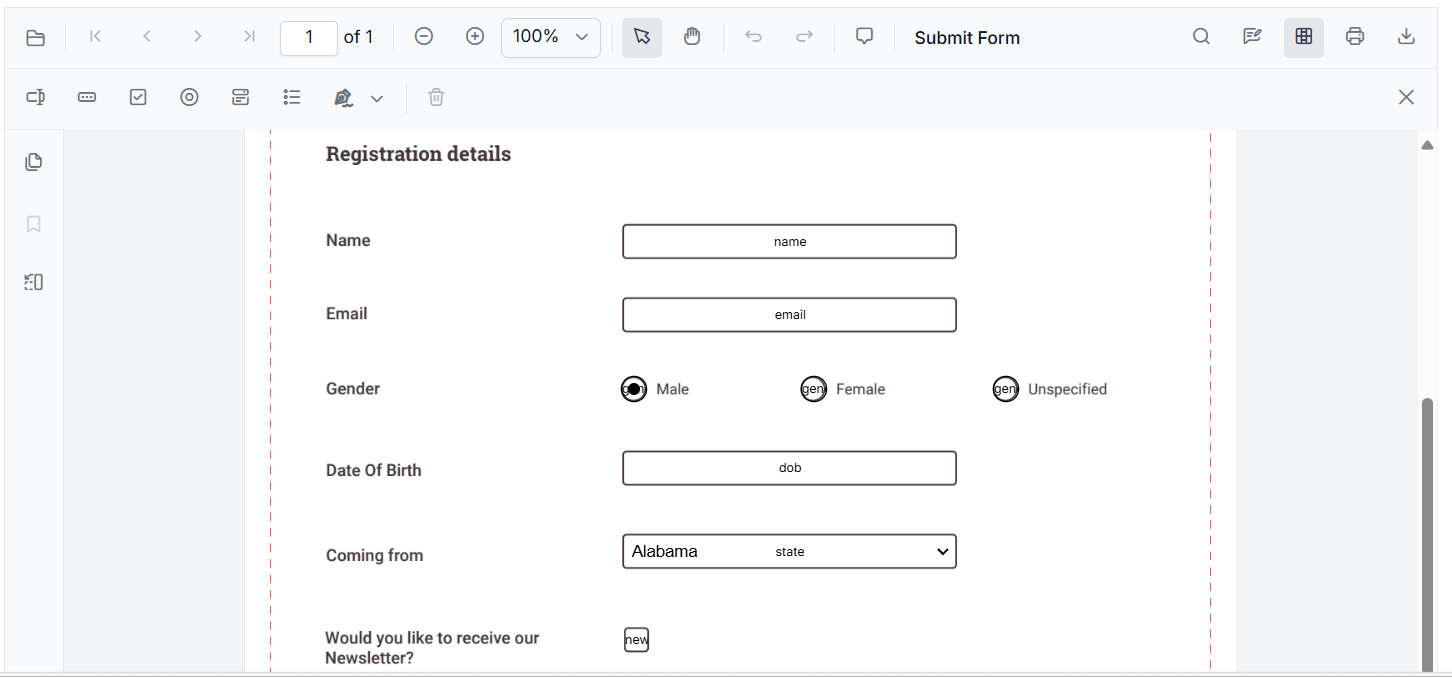Open the signature tool dropdown chevron
The width and height of the screenshot is (1452, 678).
pos(377,98)
